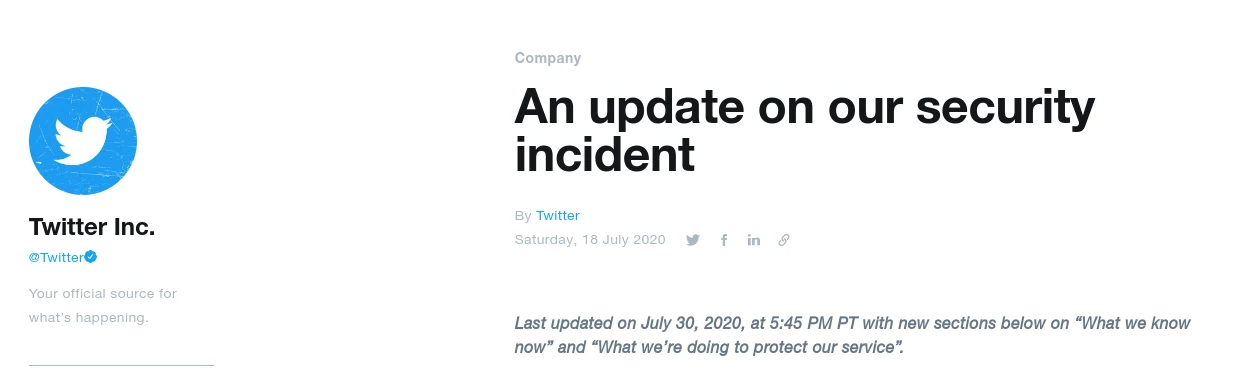Screen dimensions: 1259x383
Task: Select the Twitter Inc. profile name
Action: (92, 227)
